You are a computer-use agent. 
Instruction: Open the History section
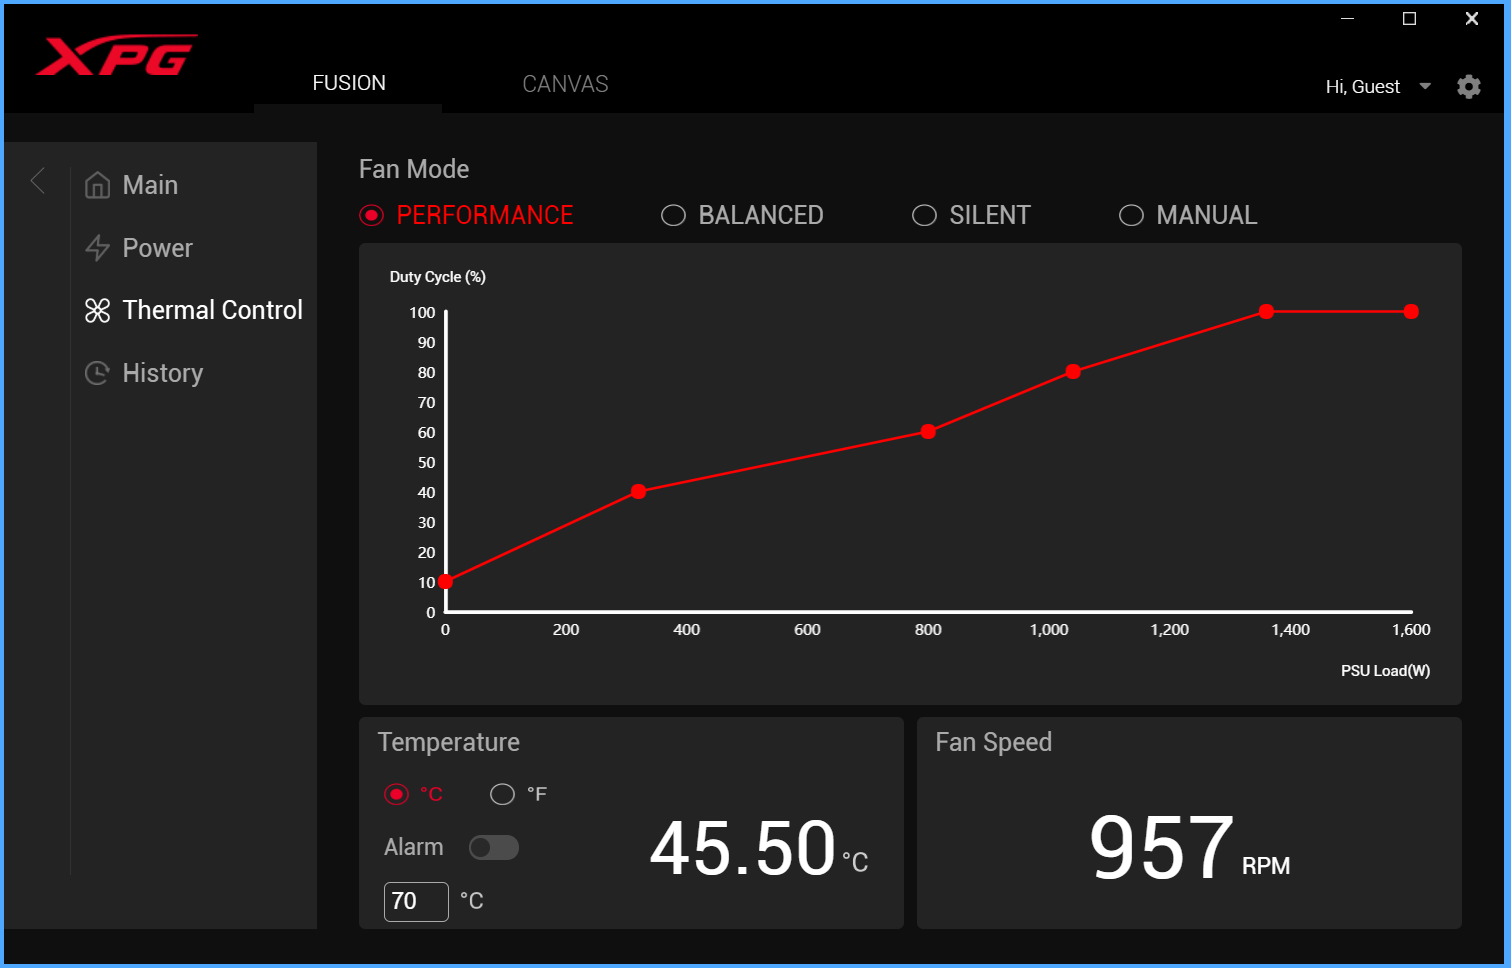click(x=162, y=373)
